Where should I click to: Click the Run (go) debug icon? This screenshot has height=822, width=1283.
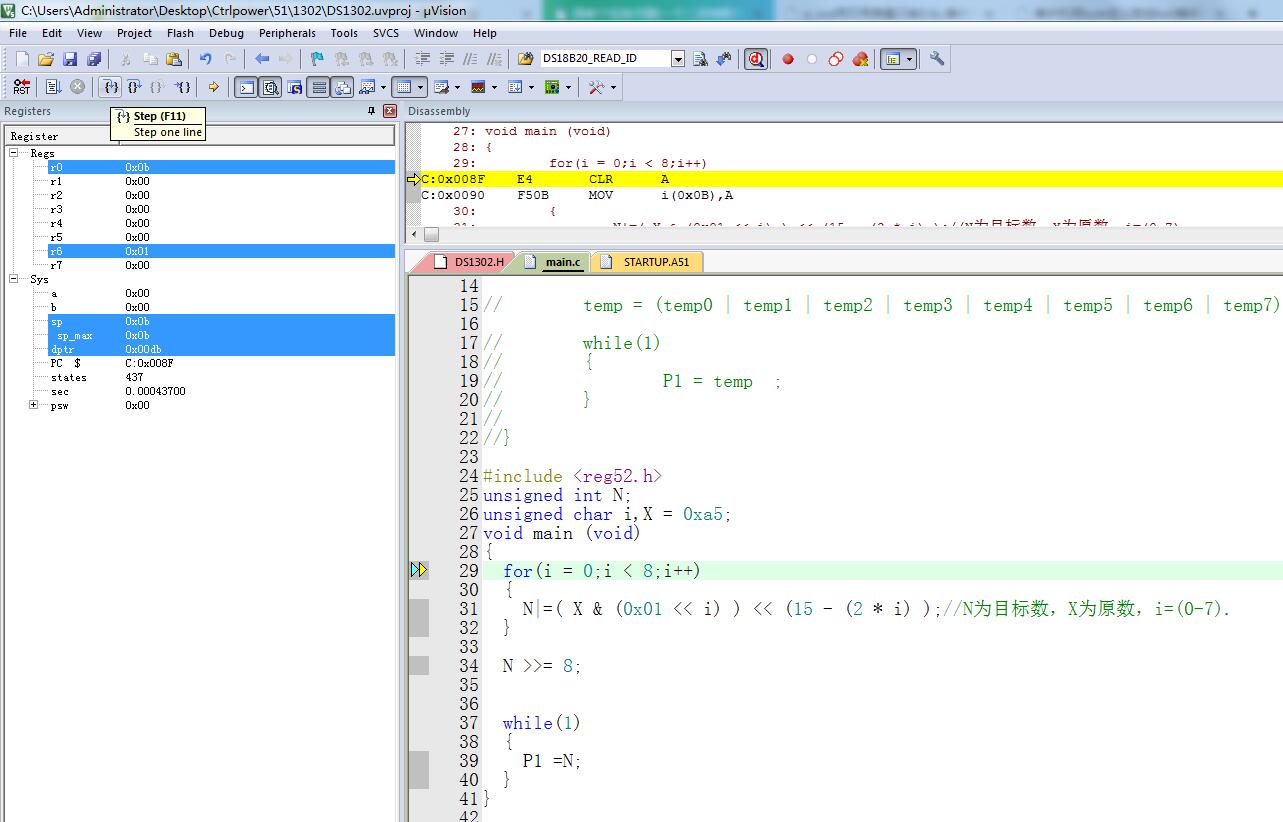[x=54, y=87]
